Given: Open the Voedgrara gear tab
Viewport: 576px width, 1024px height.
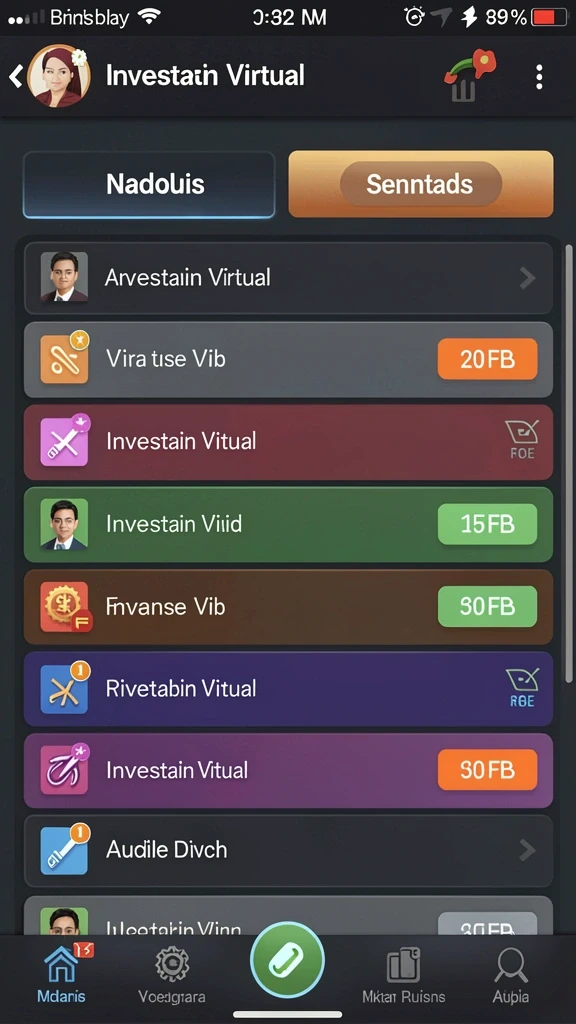Looking at the screenshot, I should pyautogui.click(x=172, y=973).
